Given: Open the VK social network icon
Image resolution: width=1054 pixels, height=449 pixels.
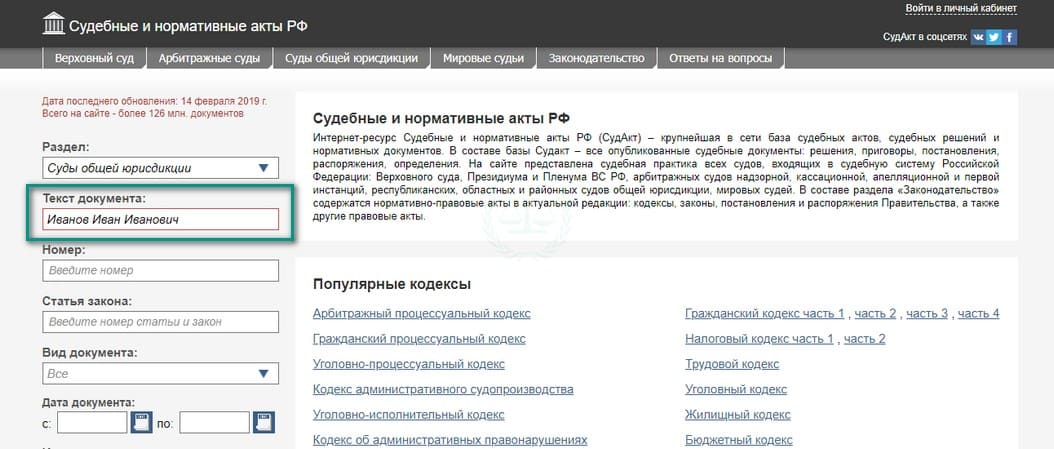Looking at the screenshot, I should (x=977, y=37).
